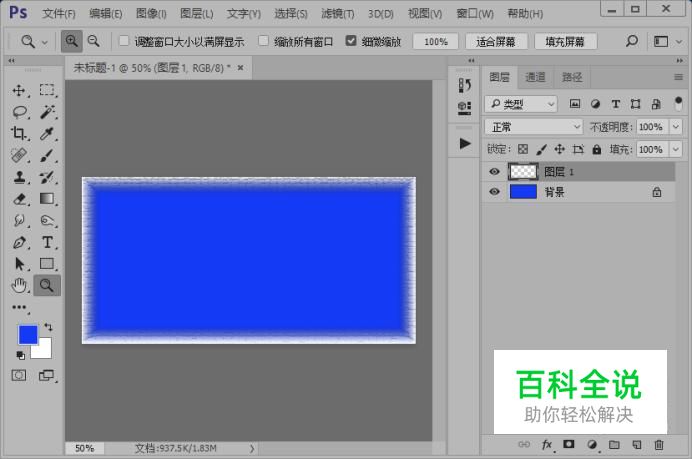This screenshot has width=692, height=459.
Task: Open the 图像(I) menu
Action: pos(151,14)
